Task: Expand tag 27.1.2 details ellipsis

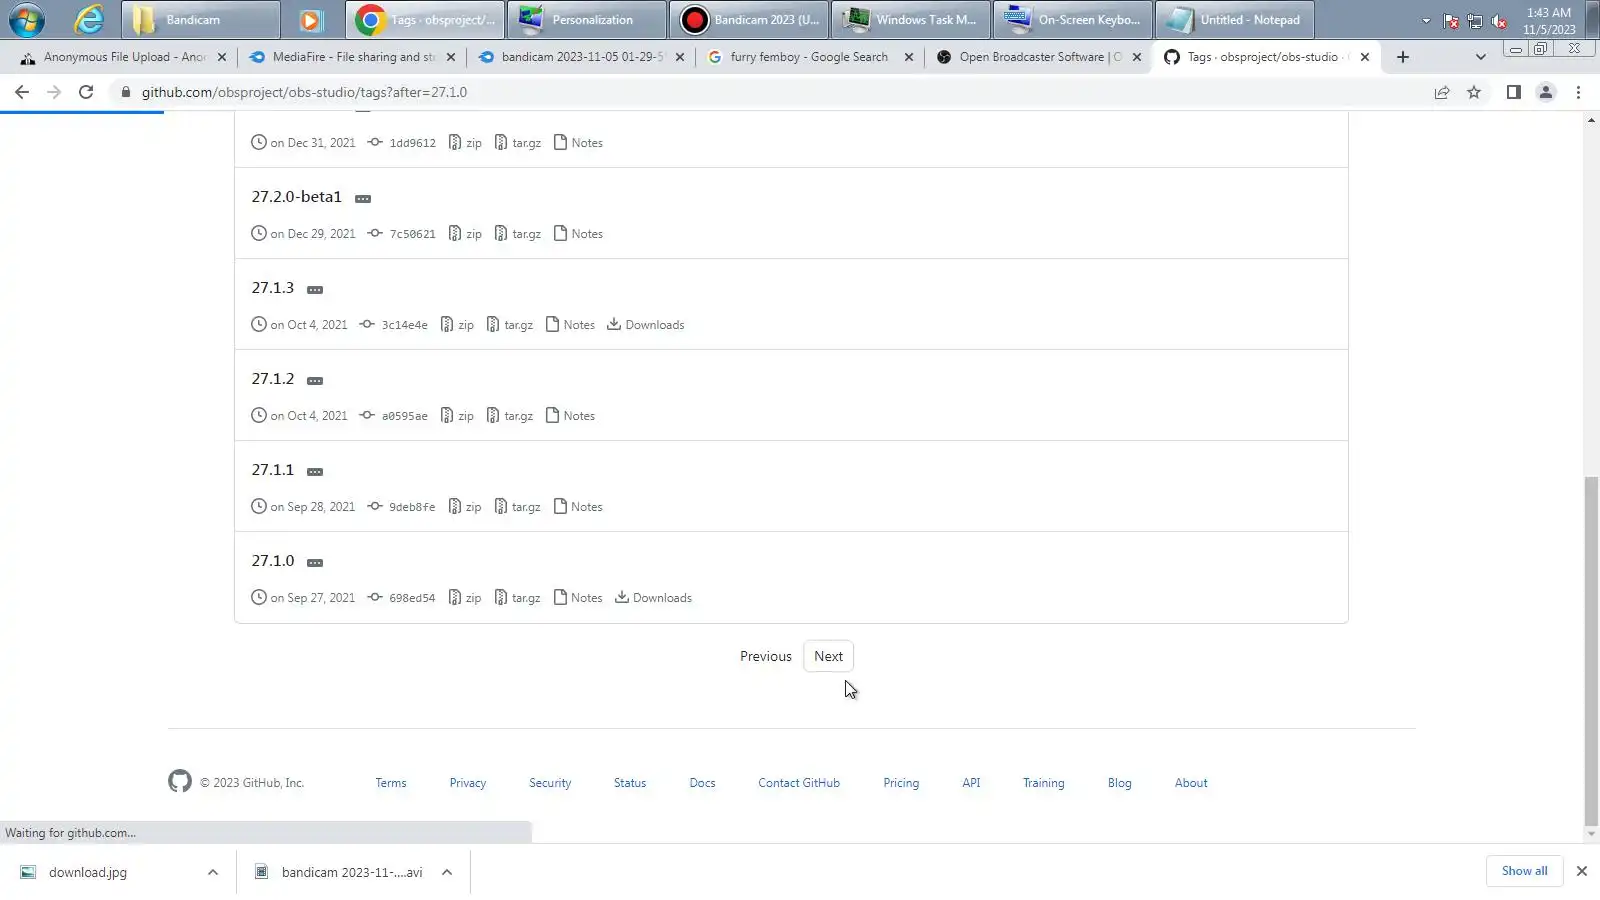Action: (x=315, y=381)
